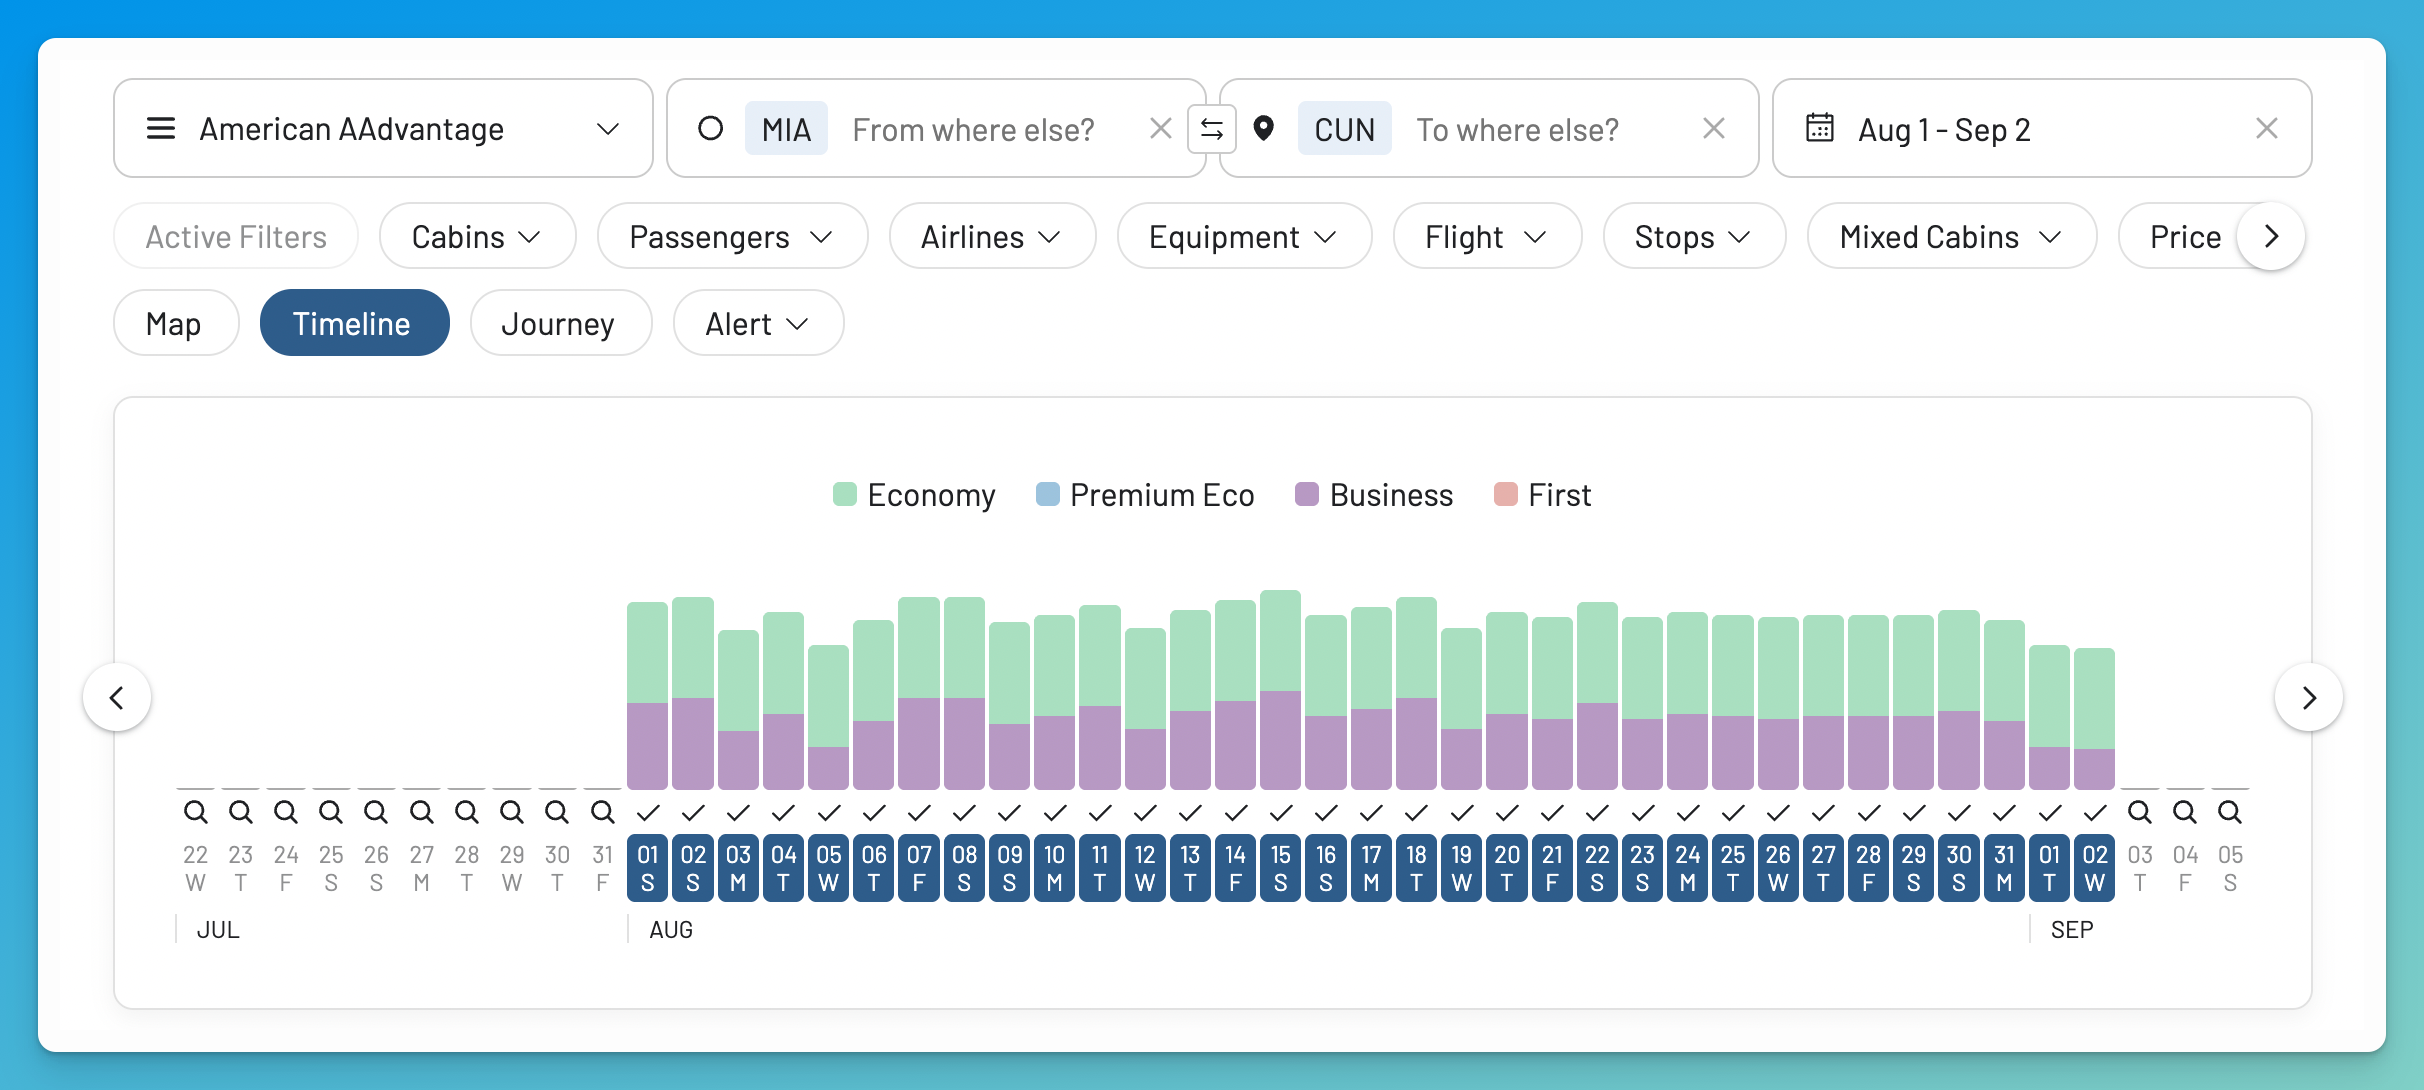This screenshot has width=2424, height=1090.
Task: Open the calendar date picker icon
Action: tap(1819, 129)
